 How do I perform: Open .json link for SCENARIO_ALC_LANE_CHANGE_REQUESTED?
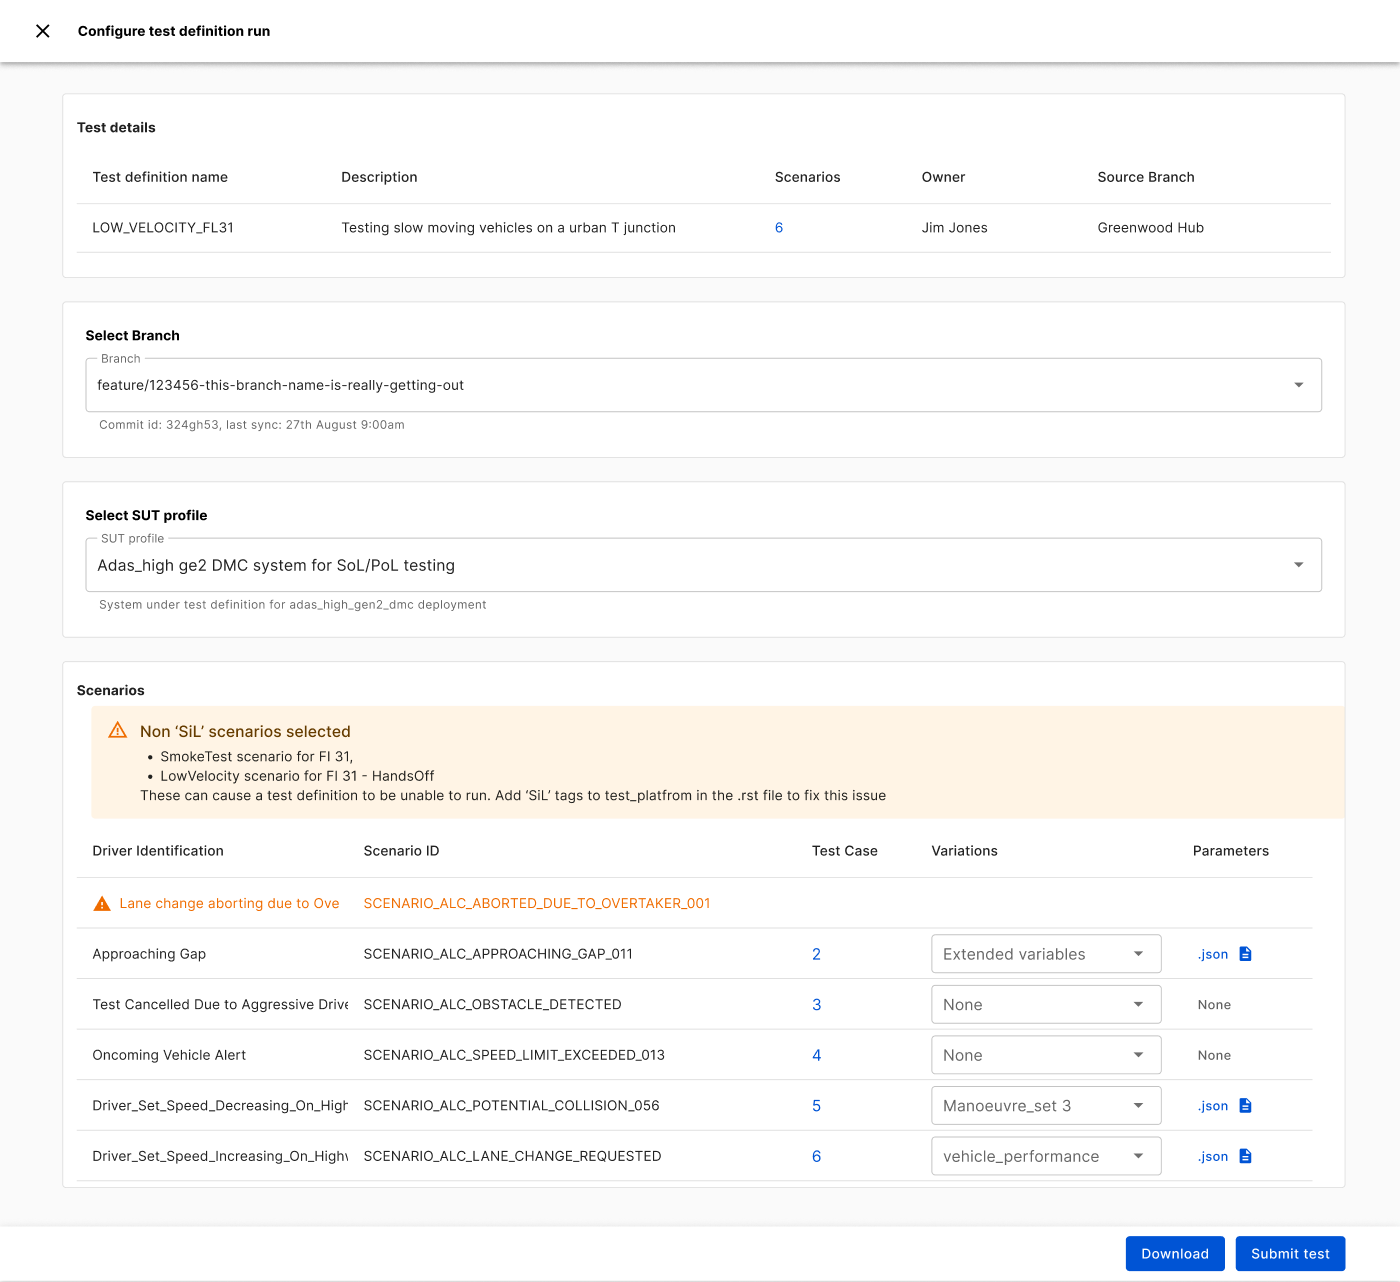point(1213,1157)
